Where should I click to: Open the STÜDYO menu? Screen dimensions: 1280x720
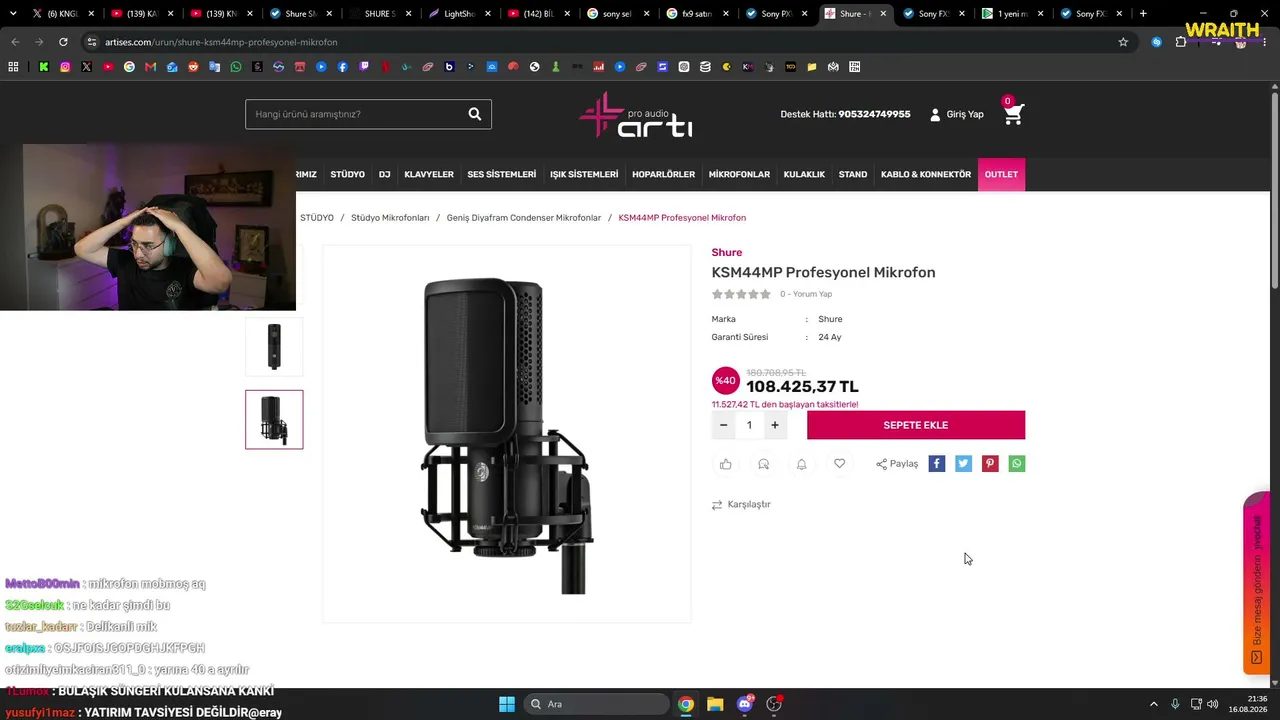click(348, 175)
